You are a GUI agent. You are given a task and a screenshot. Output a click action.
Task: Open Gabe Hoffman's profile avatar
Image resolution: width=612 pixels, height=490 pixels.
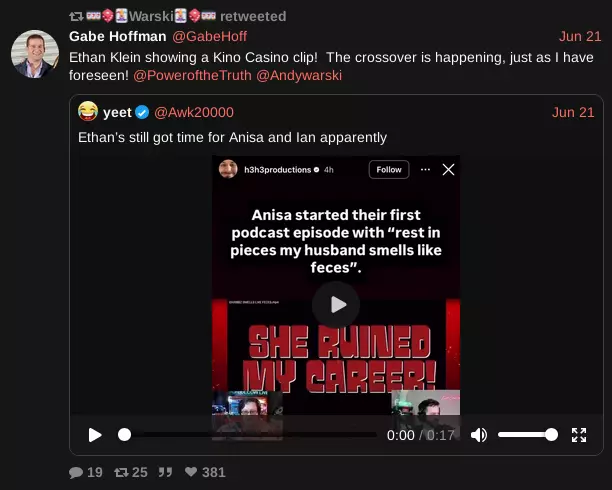click(x=35, y=54)
